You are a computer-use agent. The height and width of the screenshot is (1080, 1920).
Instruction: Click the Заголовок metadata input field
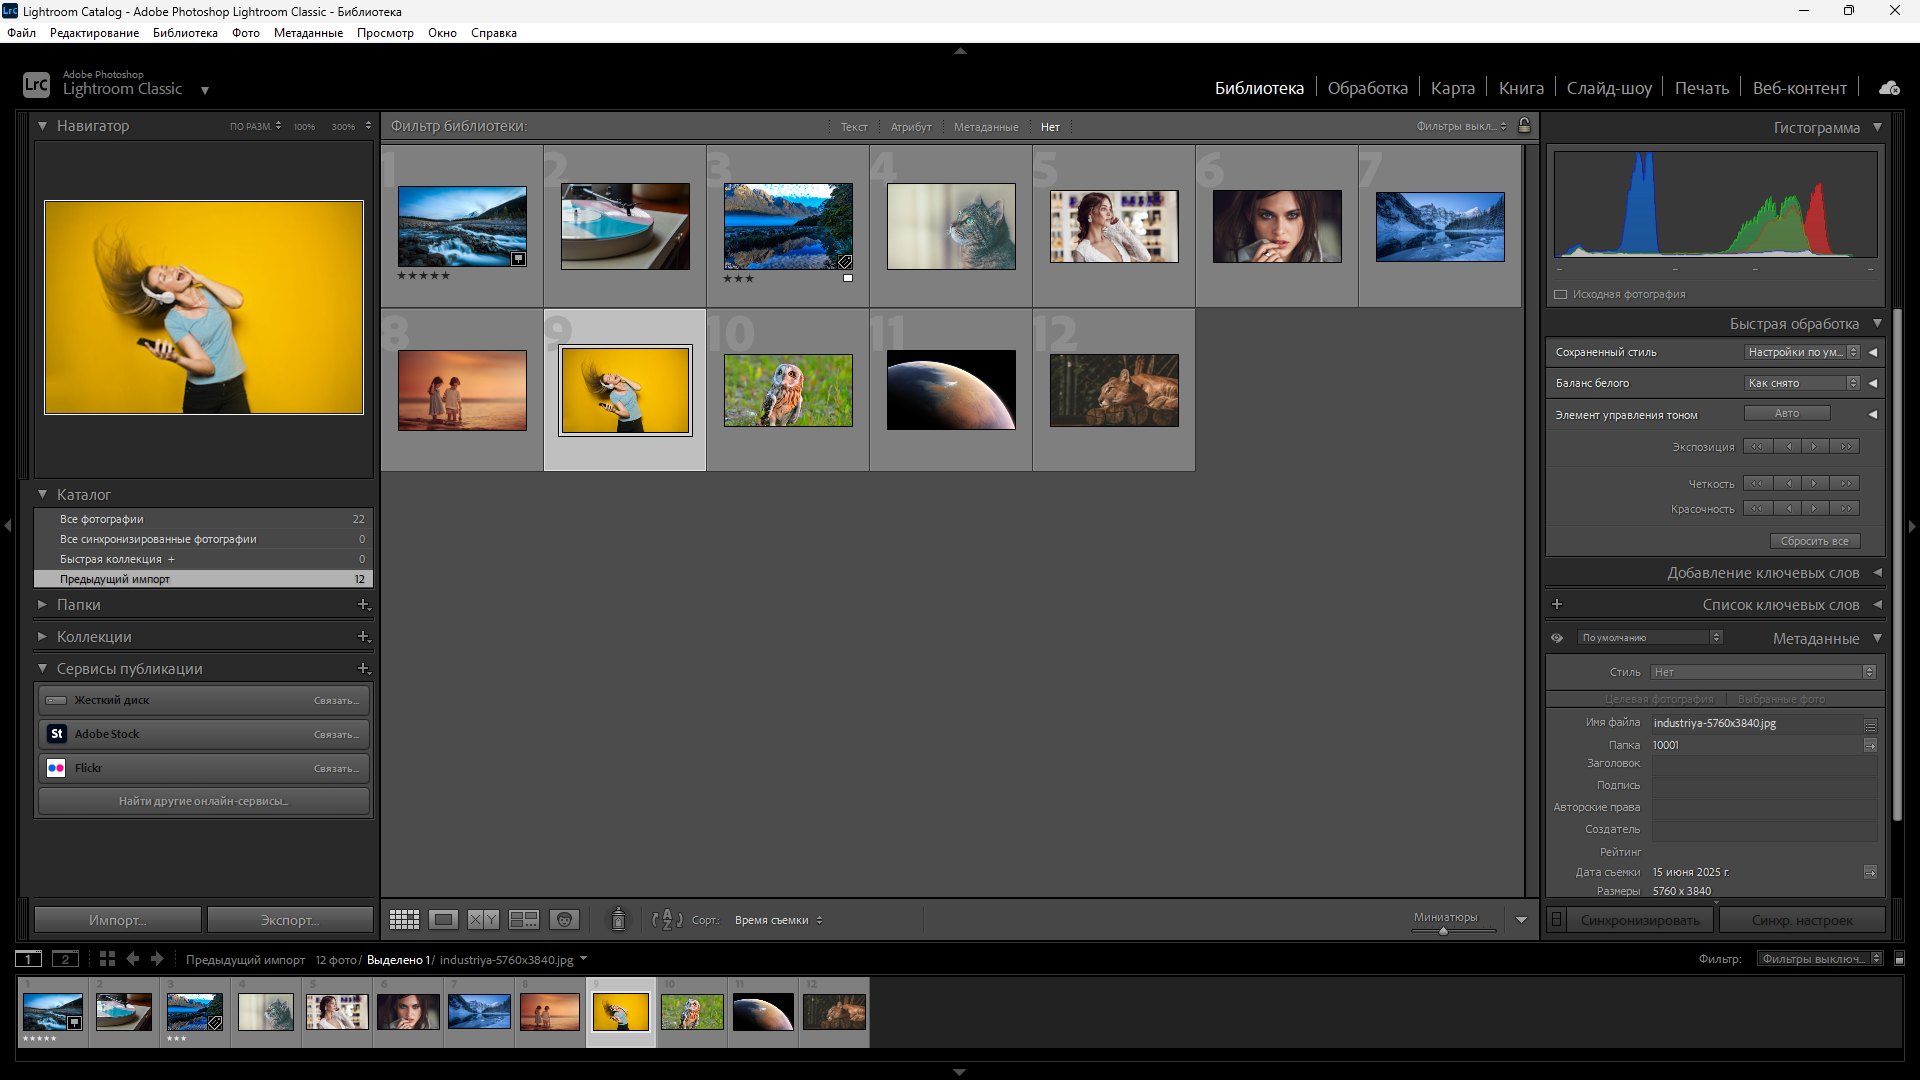click(x=1765, y=764)
